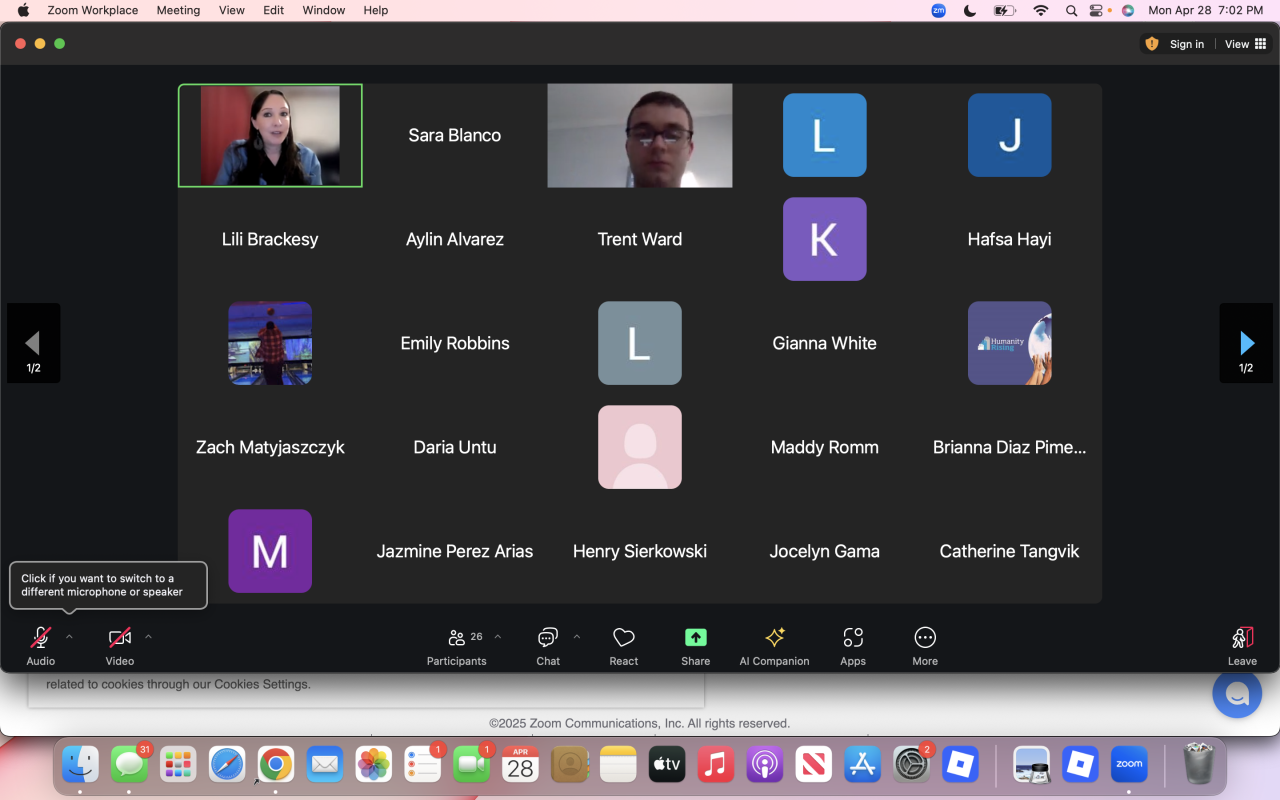Click Gianna White's name tile
1280x800 pixels.
coord(825,343)
